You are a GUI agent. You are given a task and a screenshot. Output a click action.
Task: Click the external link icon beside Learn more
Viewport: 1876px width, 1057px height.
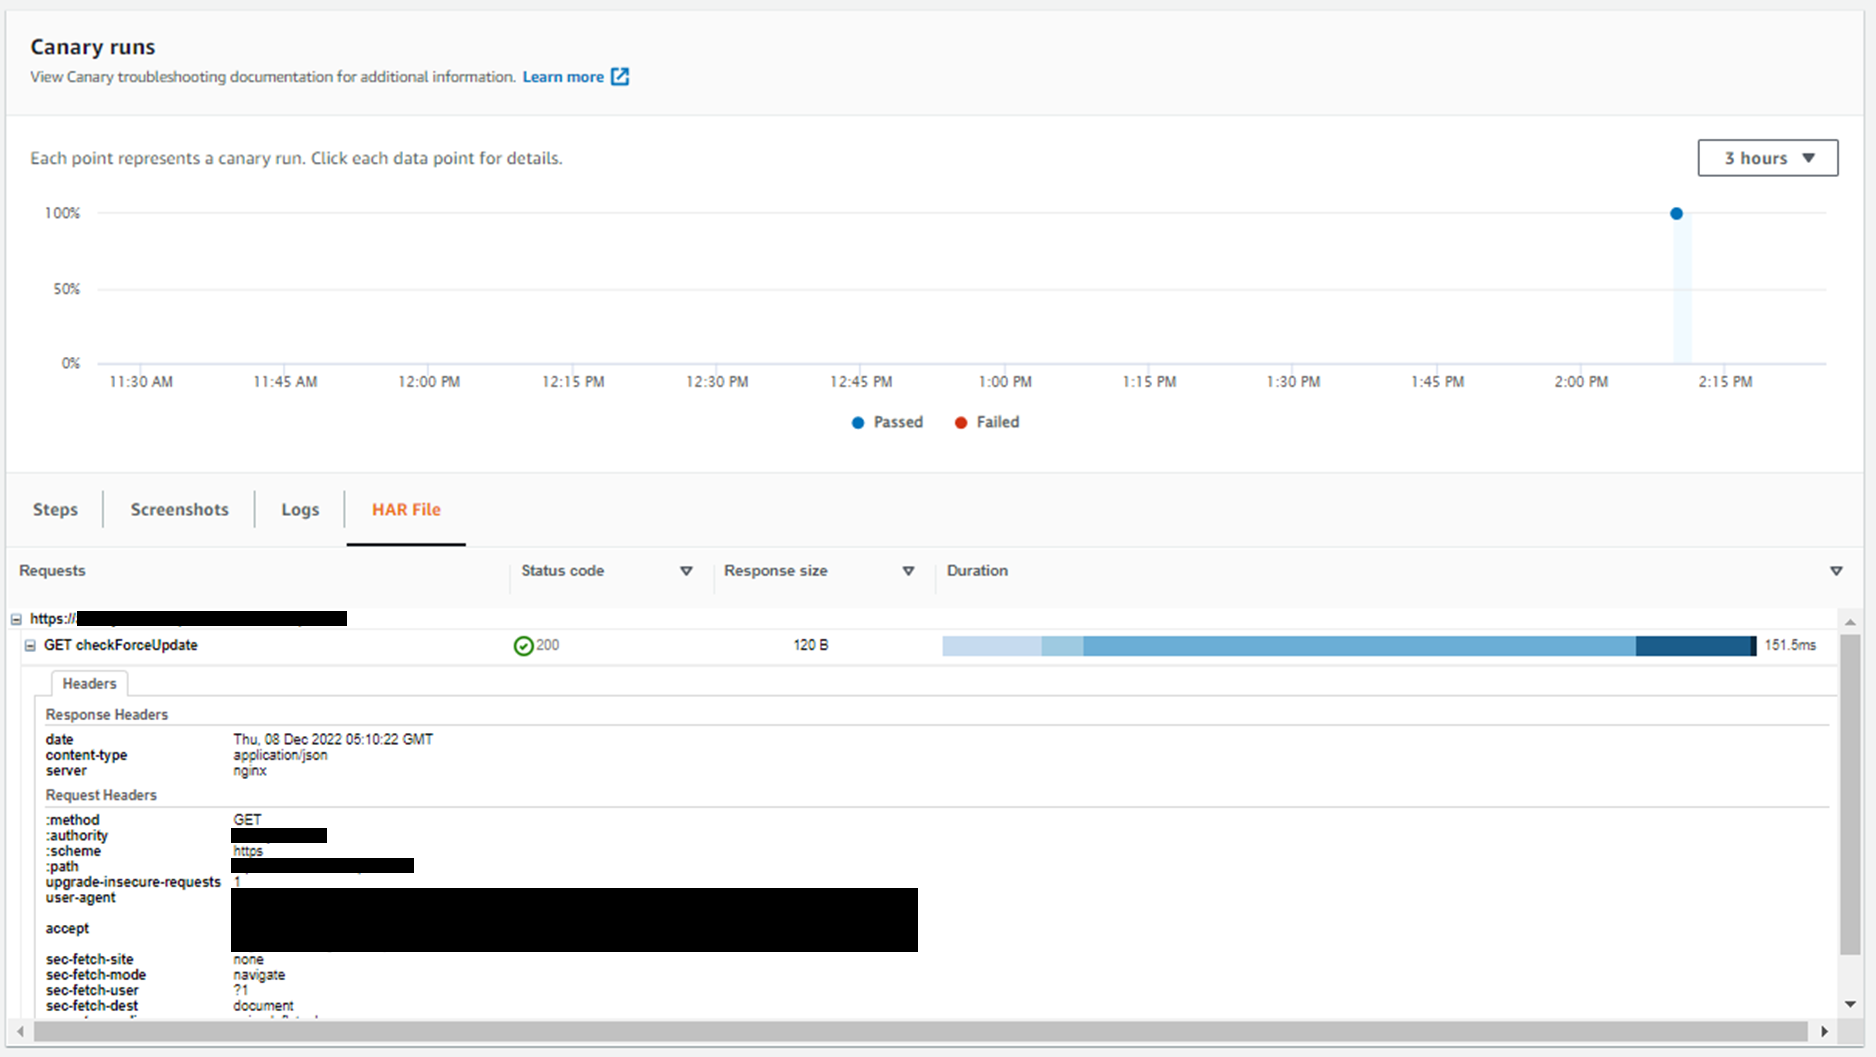point(620,77)
